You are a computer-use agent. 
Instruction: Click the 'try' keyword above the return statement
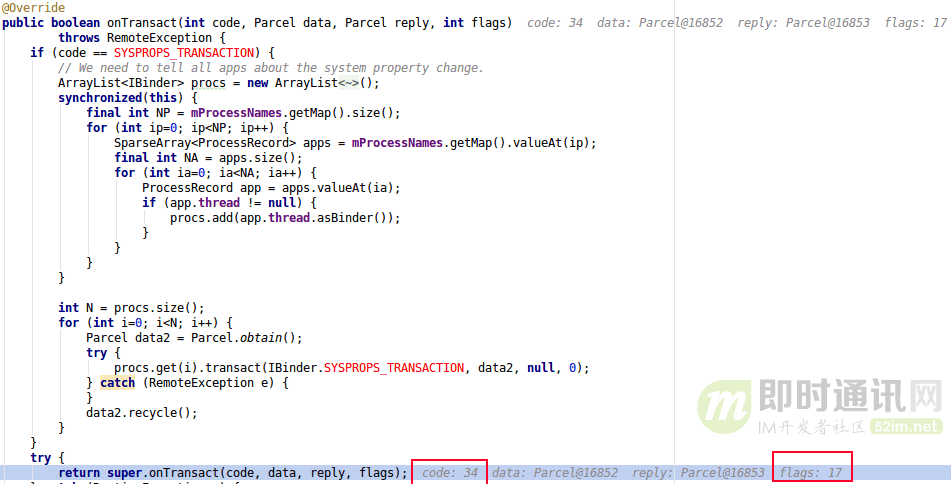41,458
